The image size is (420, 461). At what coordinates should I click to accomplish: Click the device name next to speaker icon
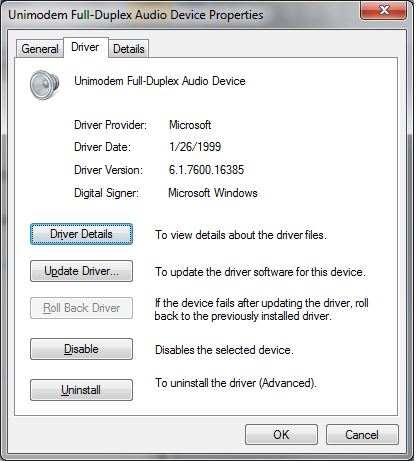click(160, 81)
